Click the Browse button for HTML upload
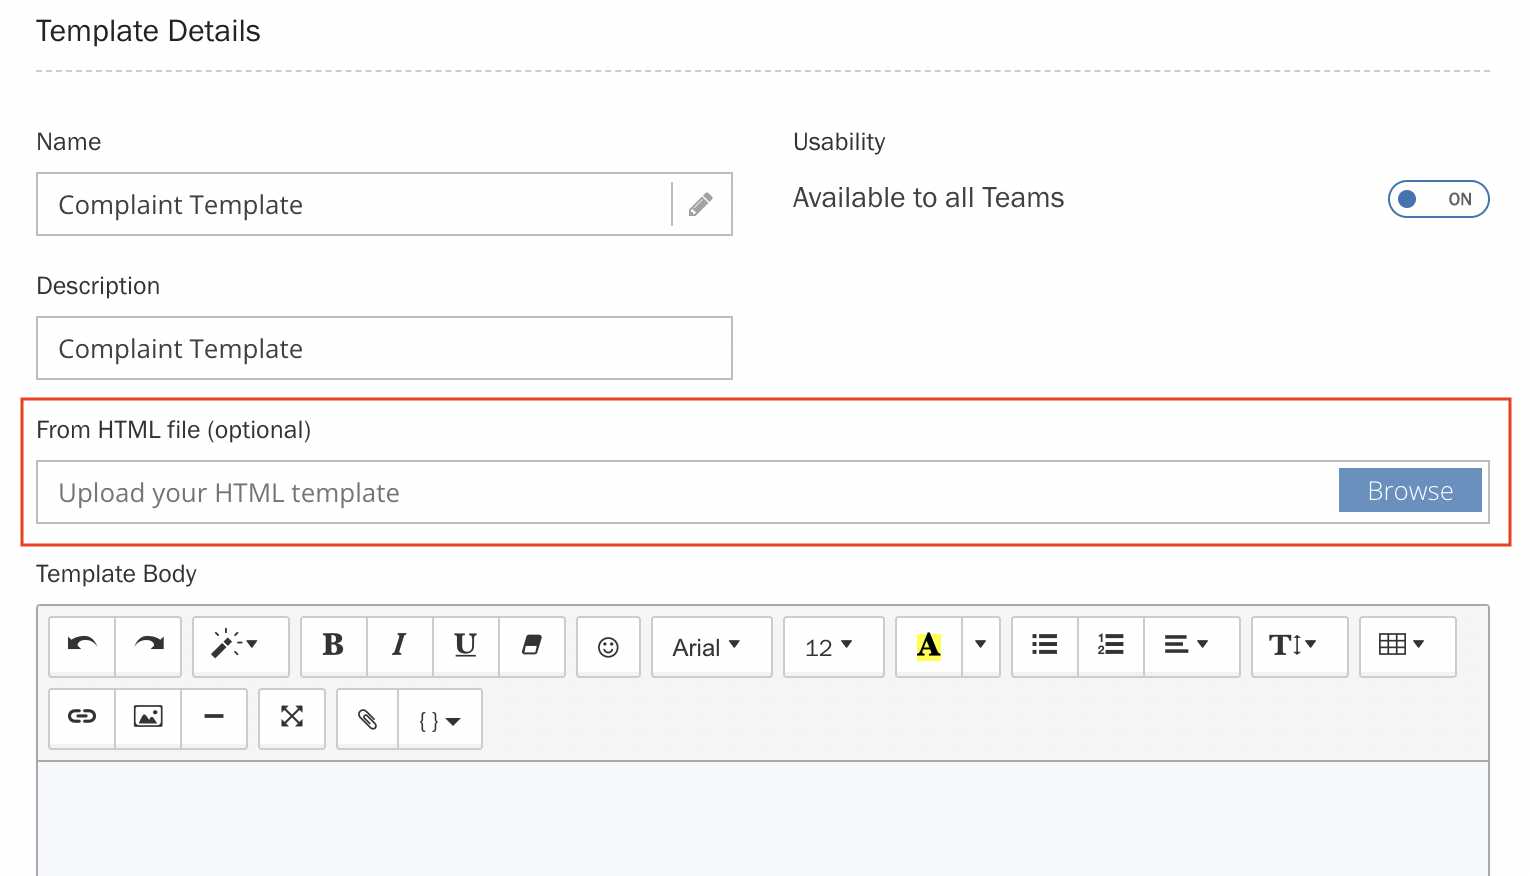 click(1409, 491)
